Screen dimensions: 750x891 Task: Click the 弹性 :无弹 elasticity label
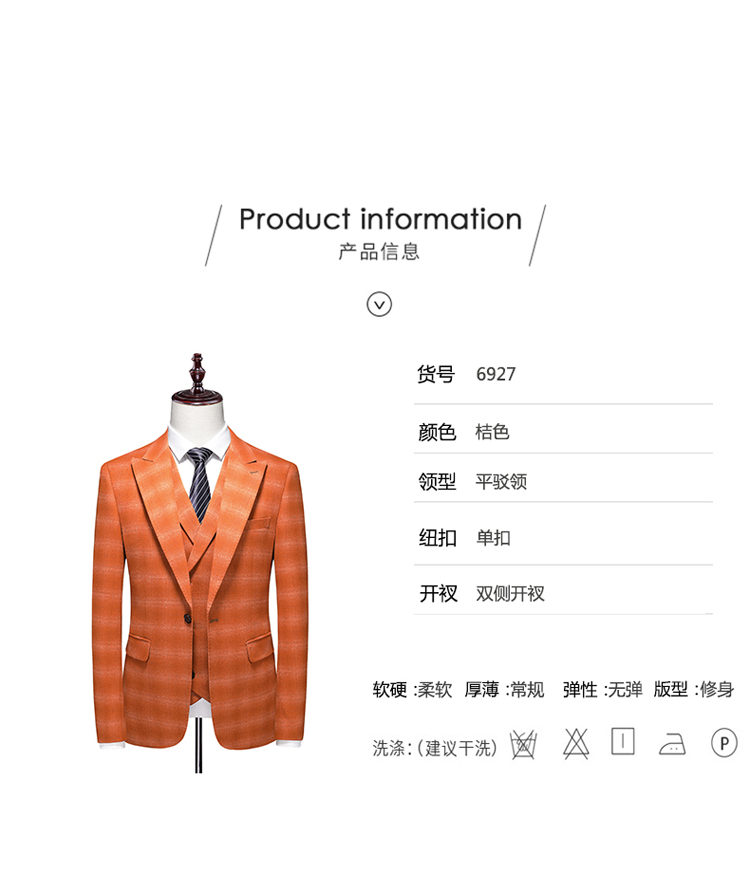(x=603, y=689)
